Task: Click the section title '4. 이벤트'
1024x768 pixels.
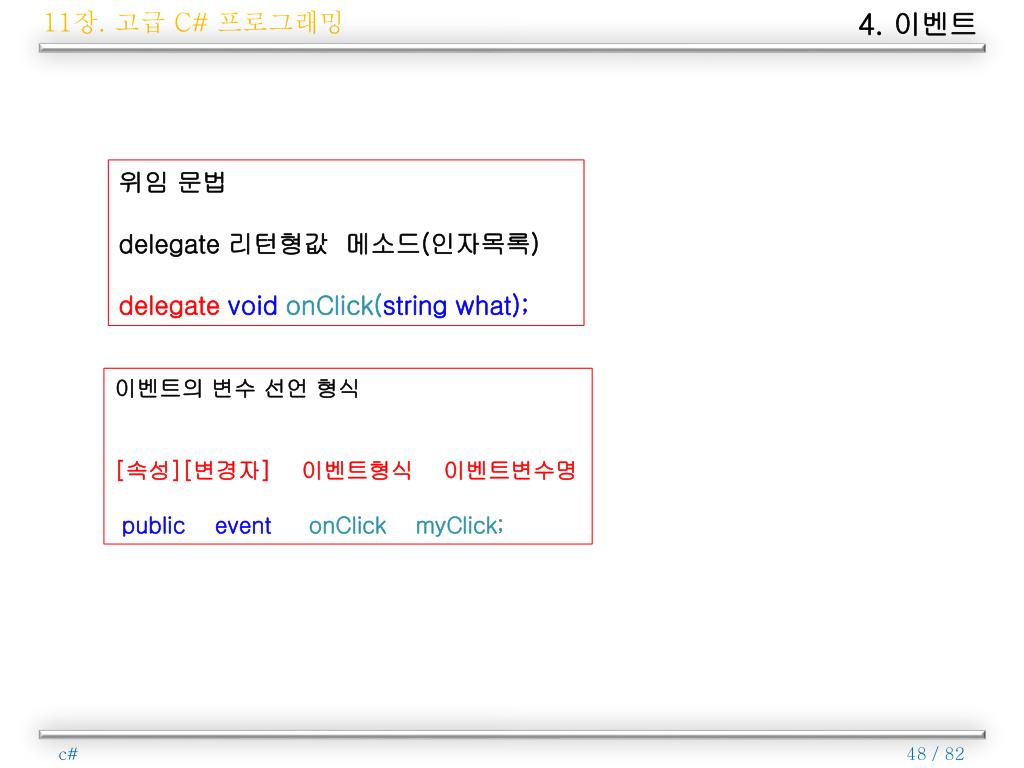Action: (917, 24)
